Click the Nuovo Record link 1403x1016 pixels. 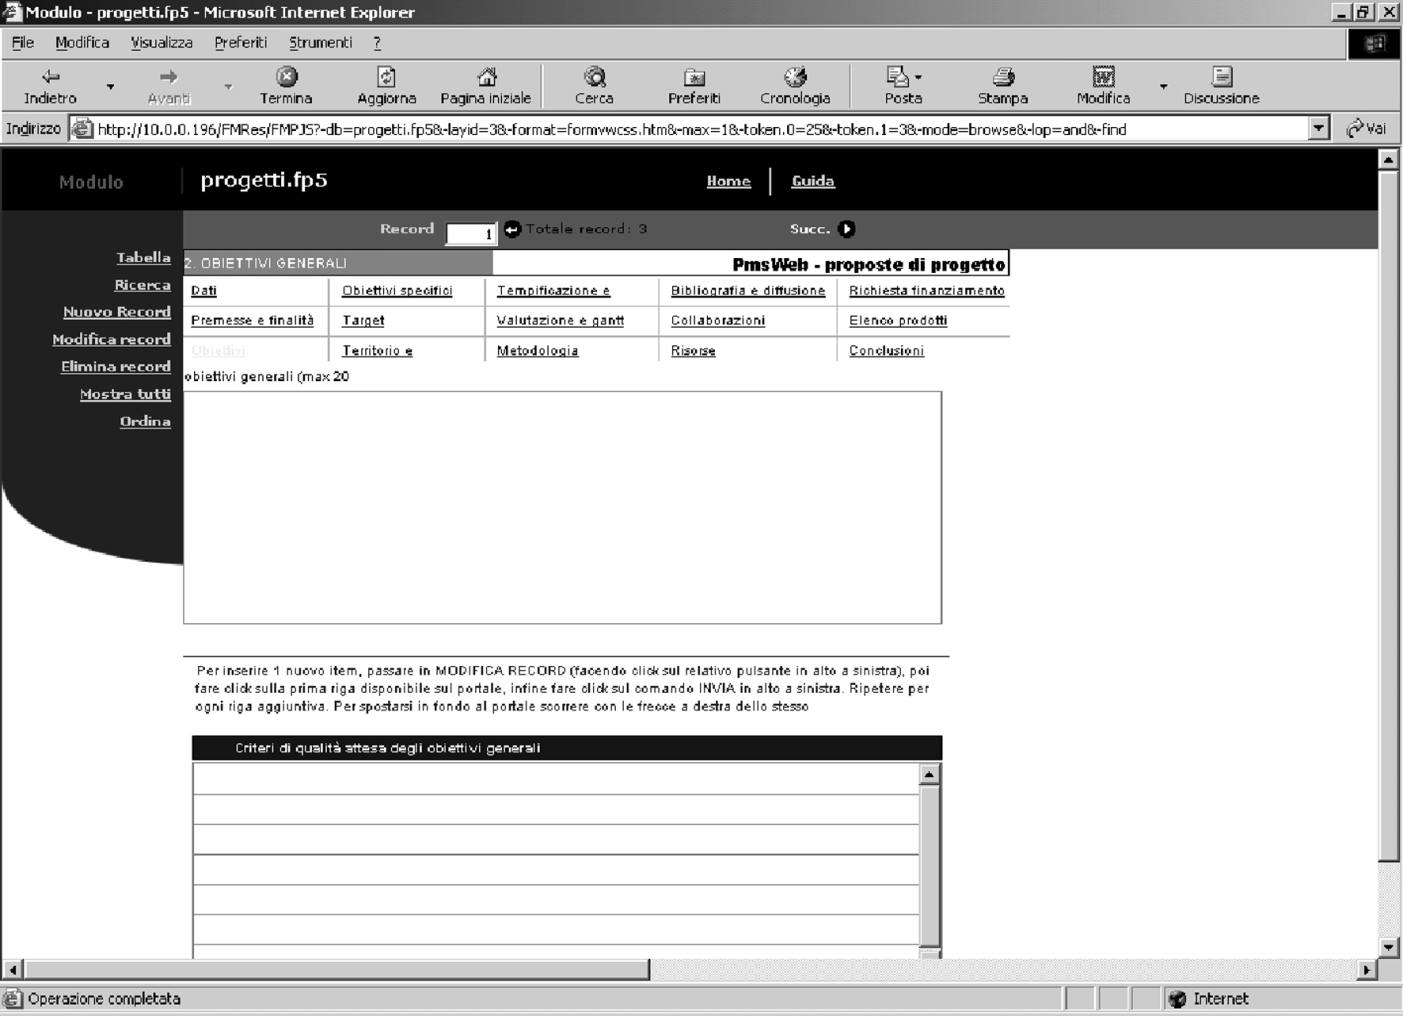pos(117,312)
